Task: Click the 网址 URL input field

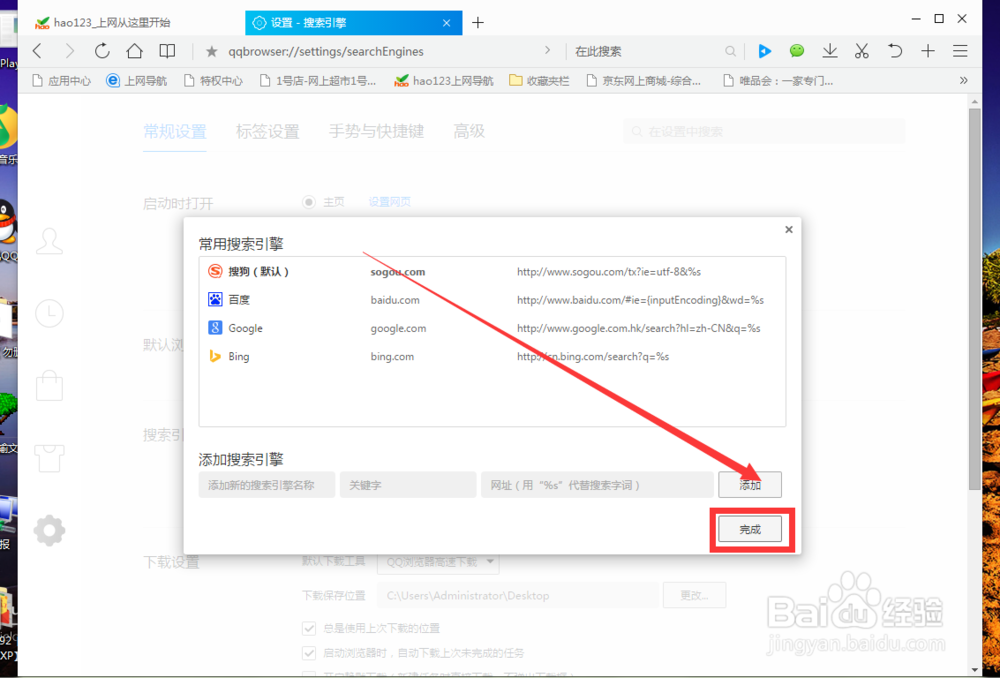Action: point(597,485)
